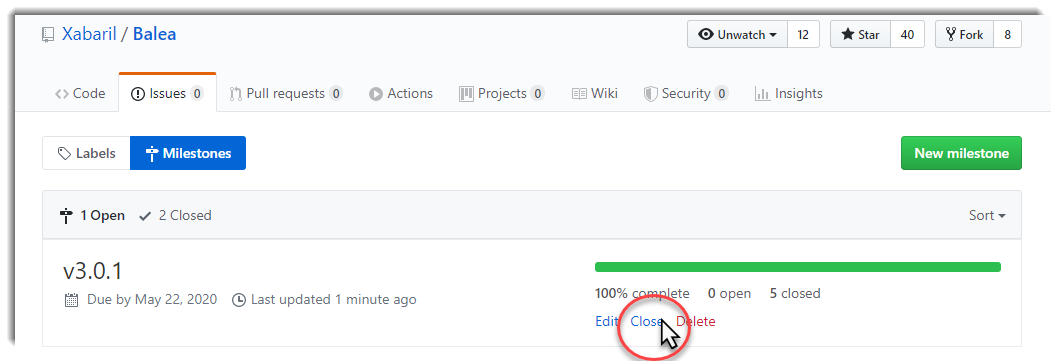This screenshot has height=361, width=1051.
Task: Open the Security shield icon tab
Action: tap(650, 94)
